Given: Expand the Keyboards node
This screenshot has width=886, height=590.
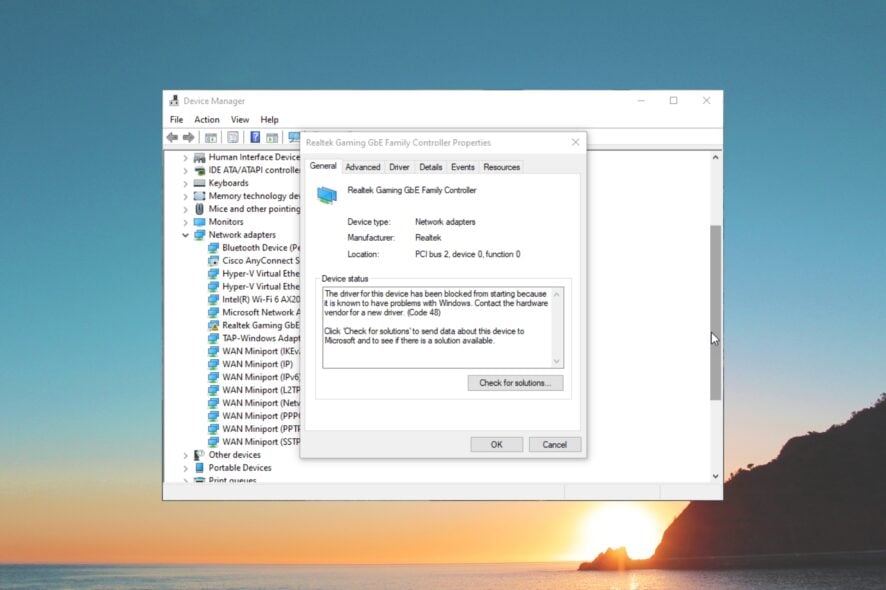Looking at the screenshot, I should 185,184.
